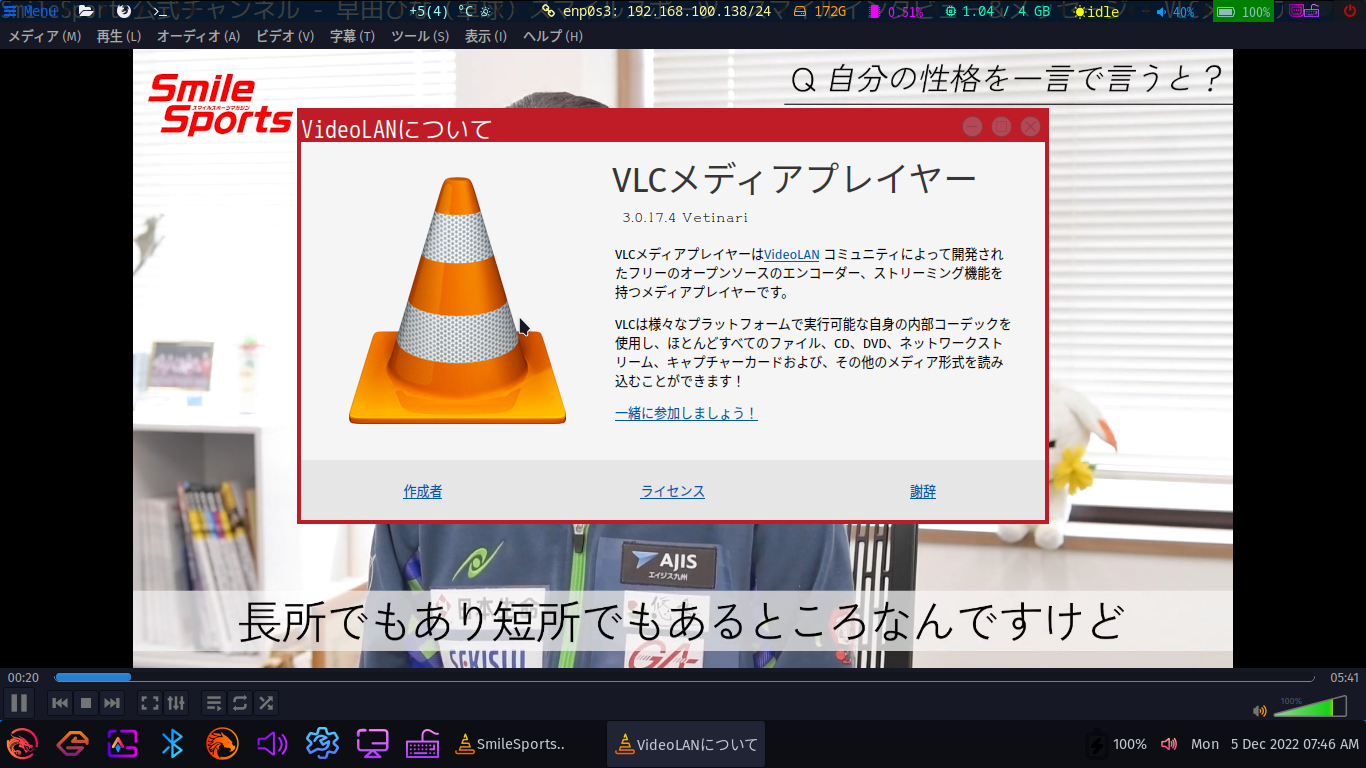
Task: Launch terminal icon in top bar
Action: pyautogui.click(x=160, y=12)
